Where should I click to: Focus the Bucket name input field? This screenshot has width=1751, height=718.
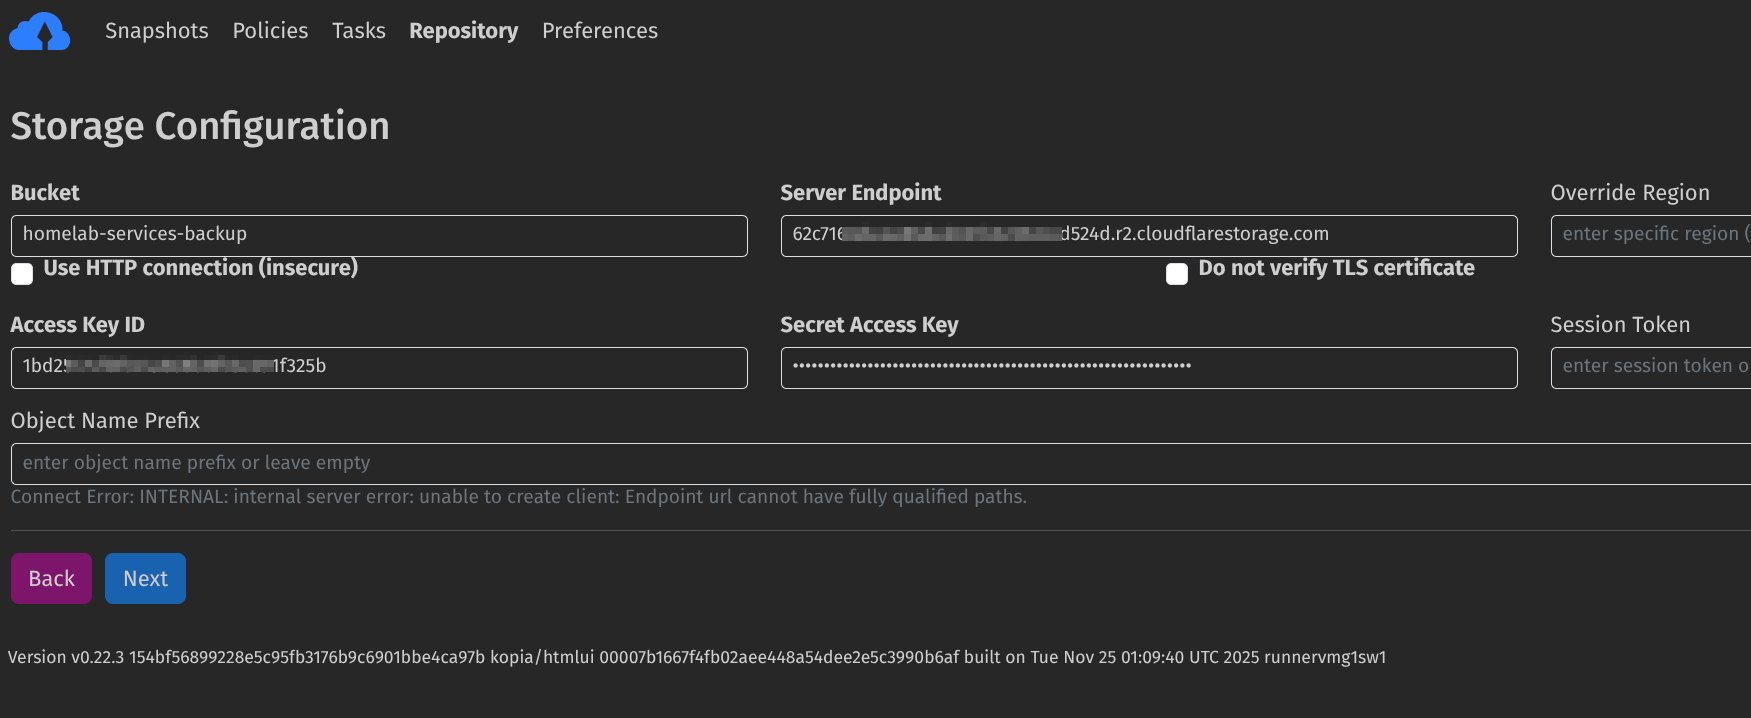click(379, 235)
